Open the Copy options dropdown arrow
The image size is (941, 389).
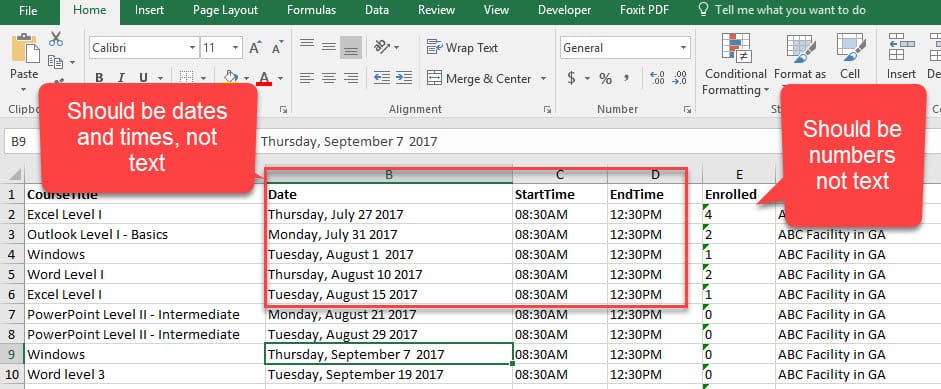(73, 62)
